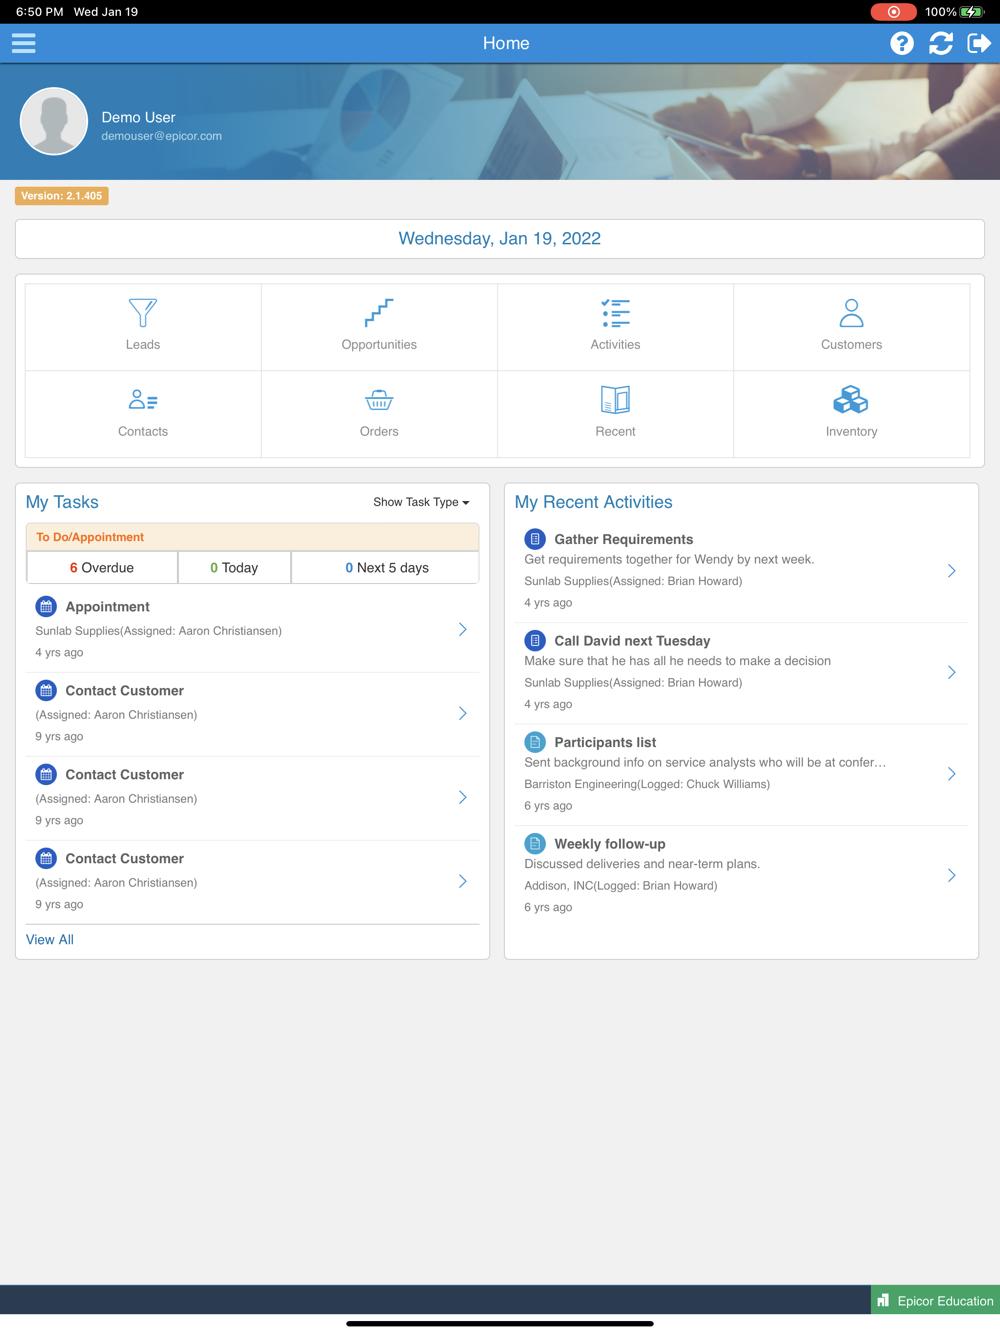Tap the logout icon in header
This screenshot has width=1000, height=1334.
pyautogui.click(x=979, y=43)
